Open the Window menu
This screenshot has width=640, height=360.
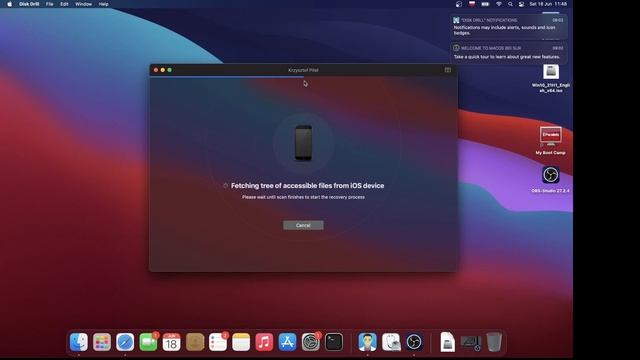(x=83, y=4)
